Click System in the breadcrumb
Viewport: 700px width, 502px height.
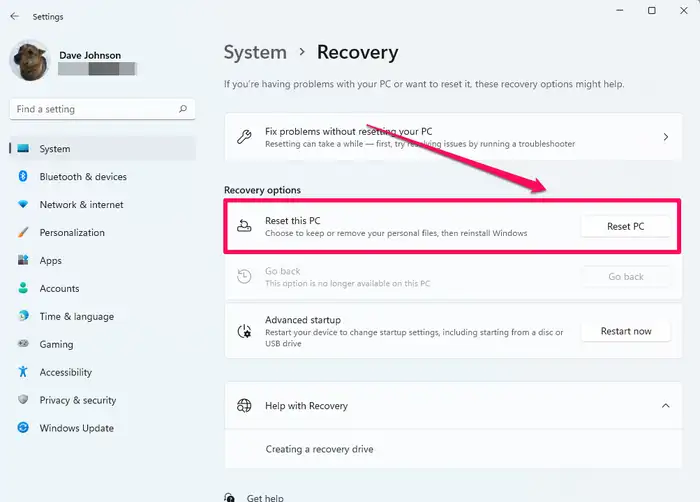255,53
